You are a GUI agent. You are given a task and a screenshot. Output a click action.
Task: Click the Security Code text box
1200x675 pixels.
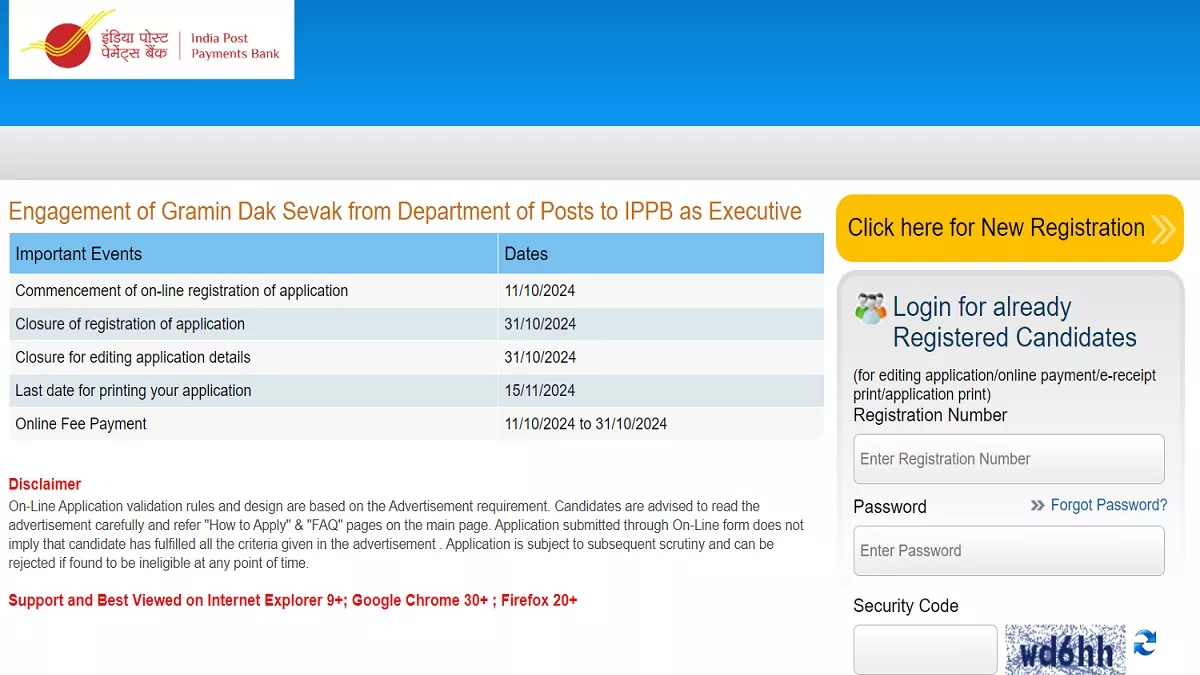click(x=925, y=650)
